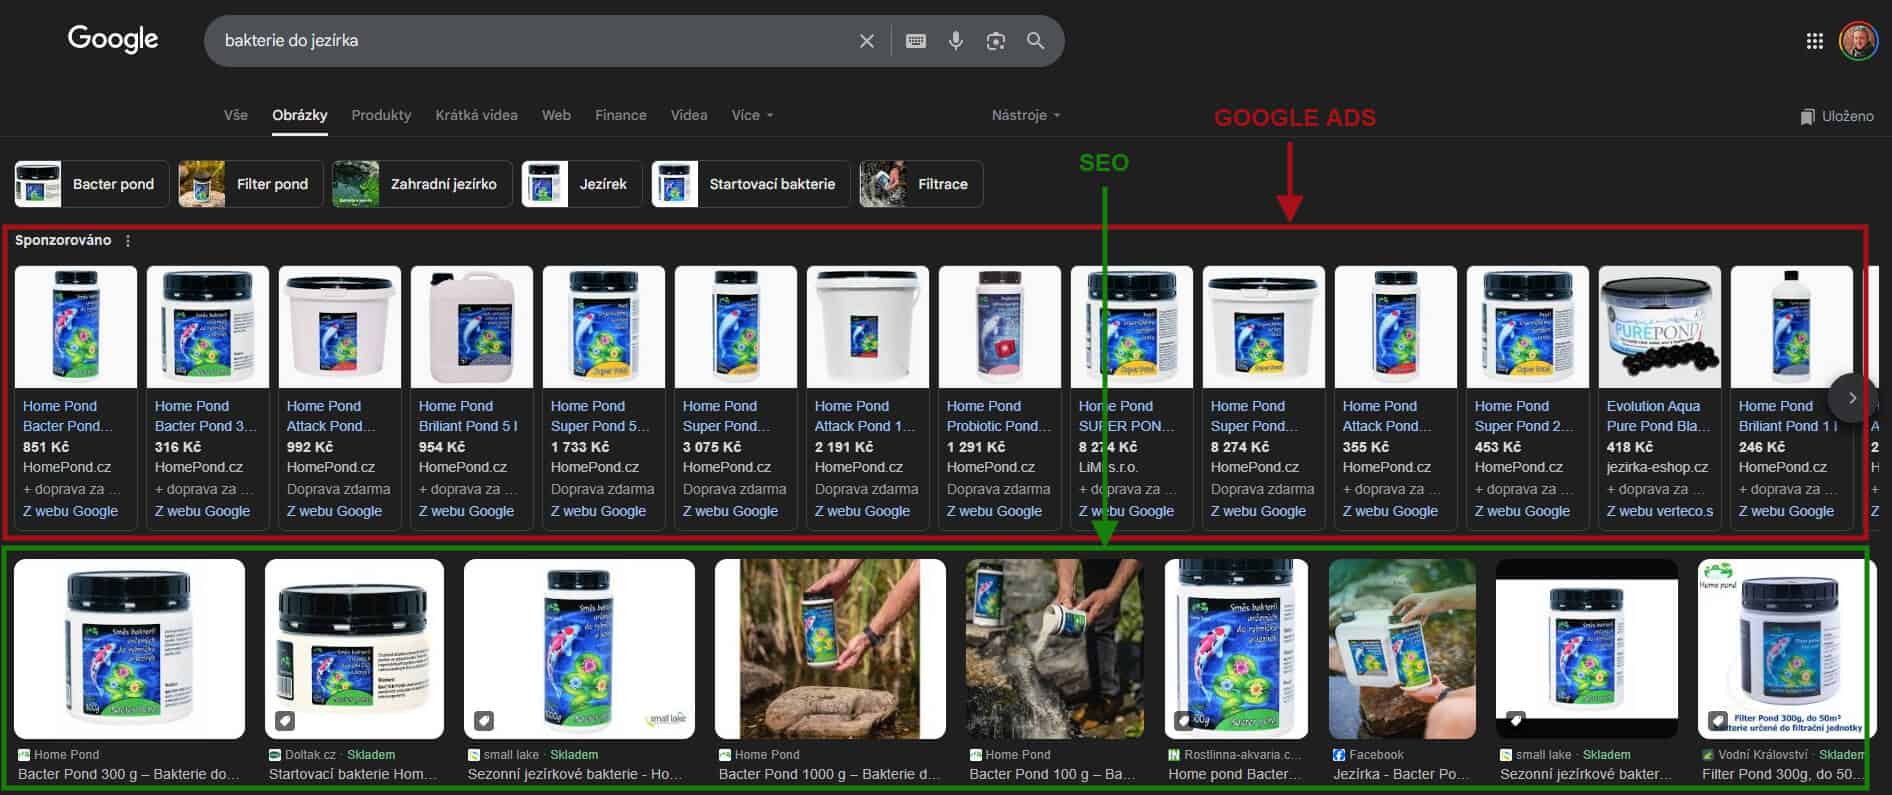Open Bacter Pond 1000 g image result

coord(830,649)
